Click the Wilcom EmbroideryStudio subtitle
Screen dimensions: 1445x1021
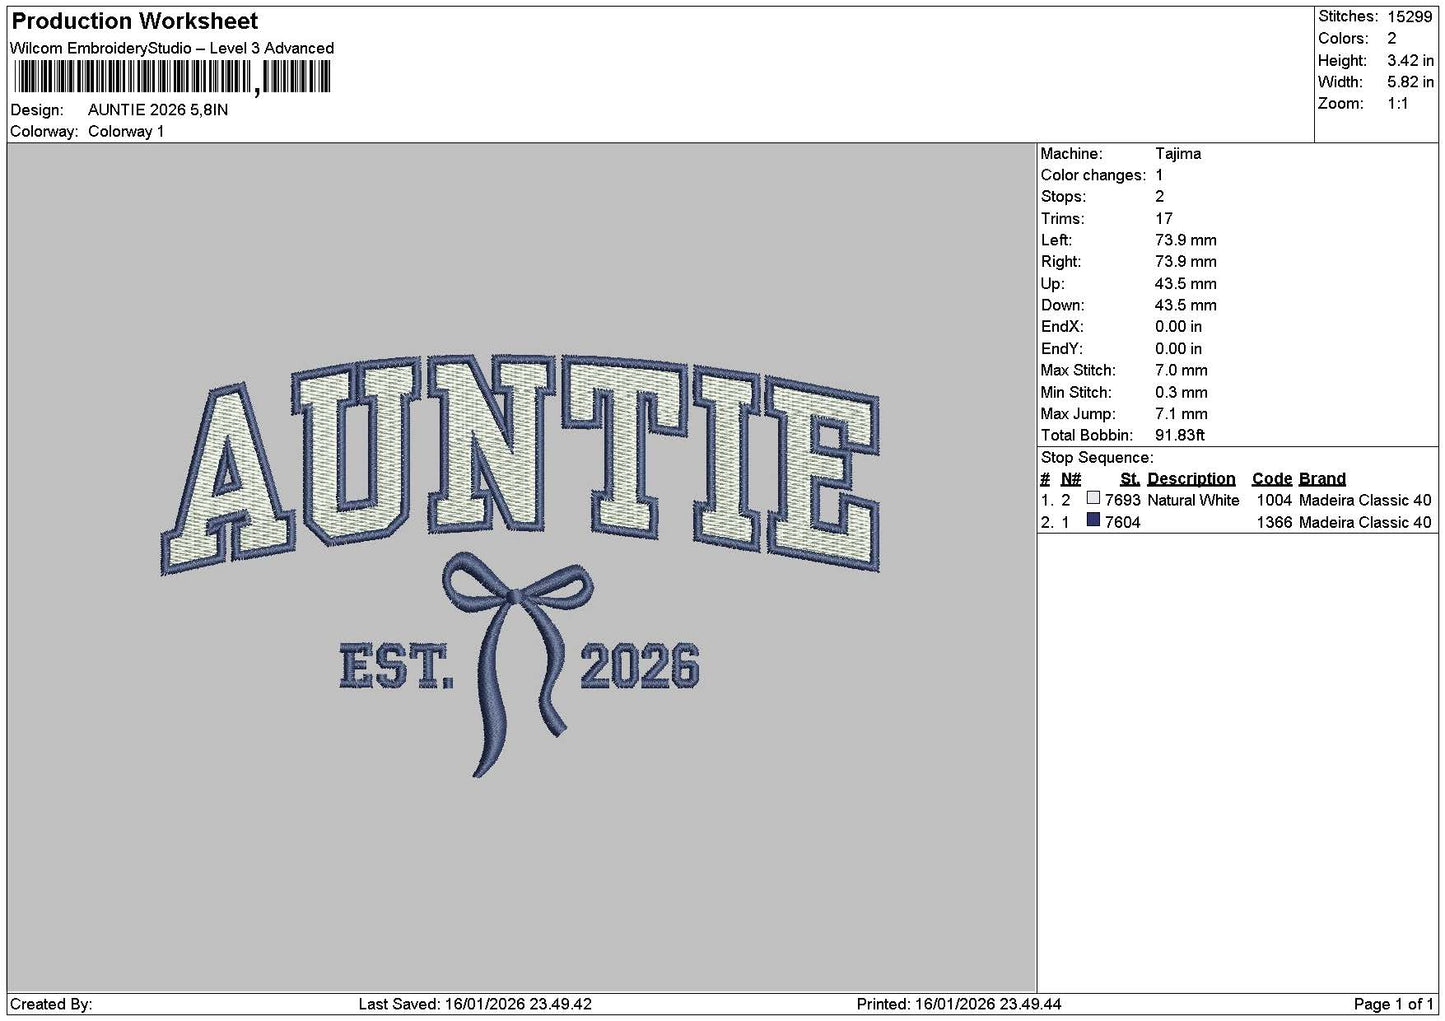pos(172,48)
